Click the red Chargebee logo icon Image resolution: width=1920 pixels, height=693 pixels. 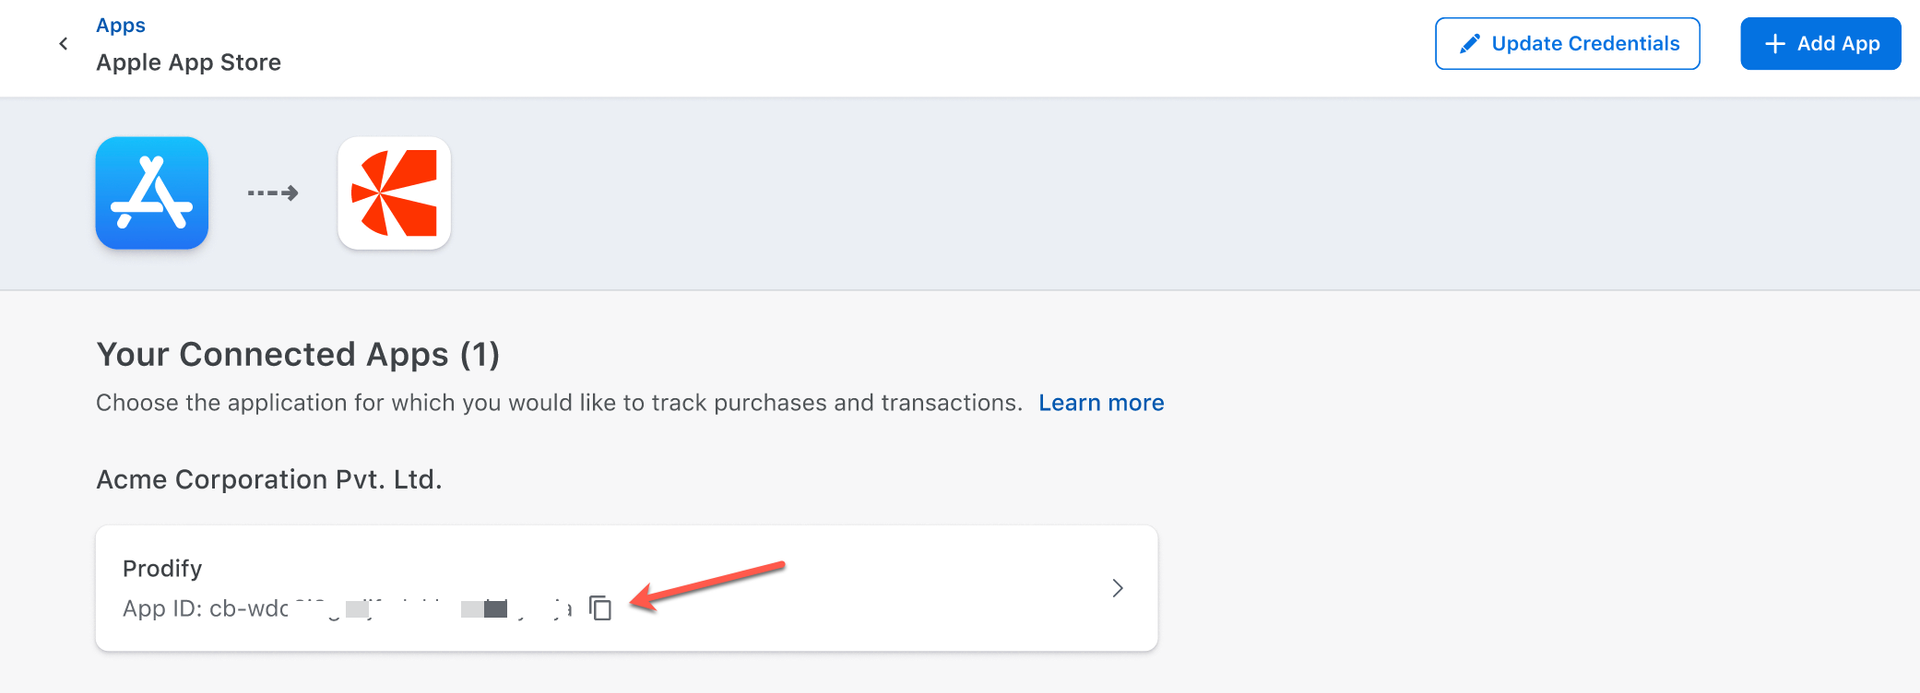click(x=394, y=193)
